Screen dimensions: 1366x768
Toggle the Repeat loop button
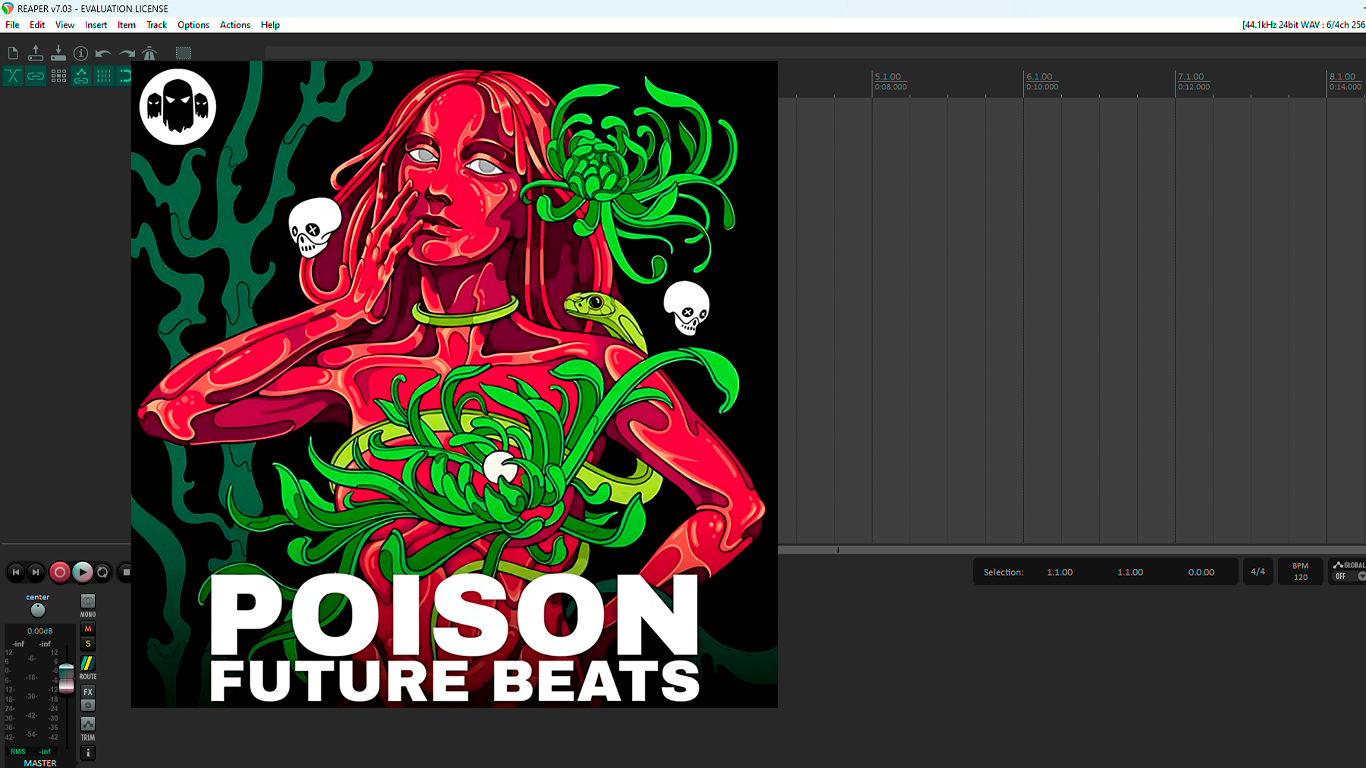[103, 572]
